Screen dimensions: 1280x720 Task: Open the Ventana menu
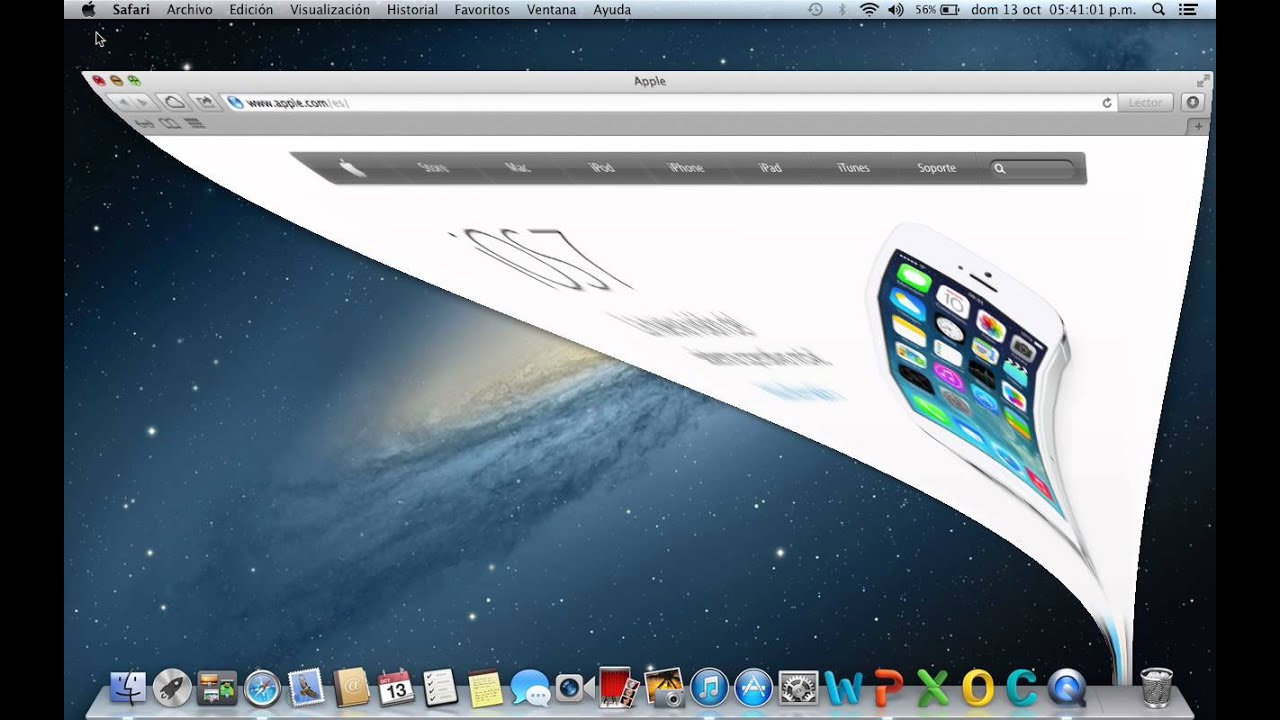point(551,10)
